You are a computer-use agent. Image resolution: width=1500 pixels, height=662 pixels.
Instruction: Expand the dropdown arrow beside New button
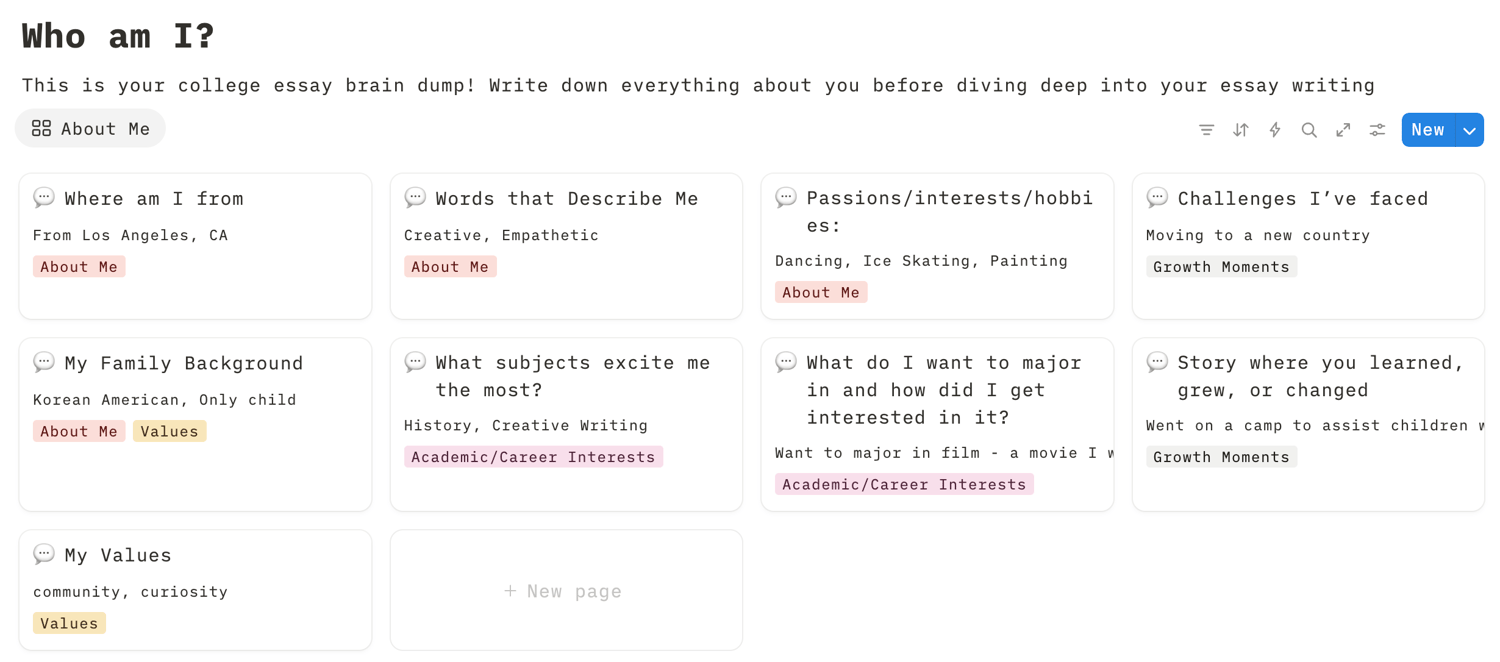click(1469, 130)
